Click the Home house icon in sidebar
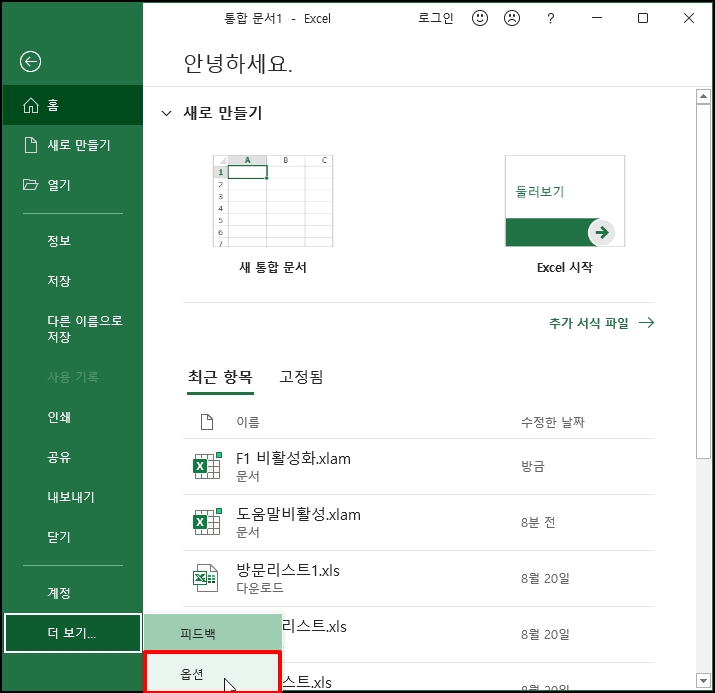This screenshot has height=693, width=715. pyautogui.click(x=31, y=105)
